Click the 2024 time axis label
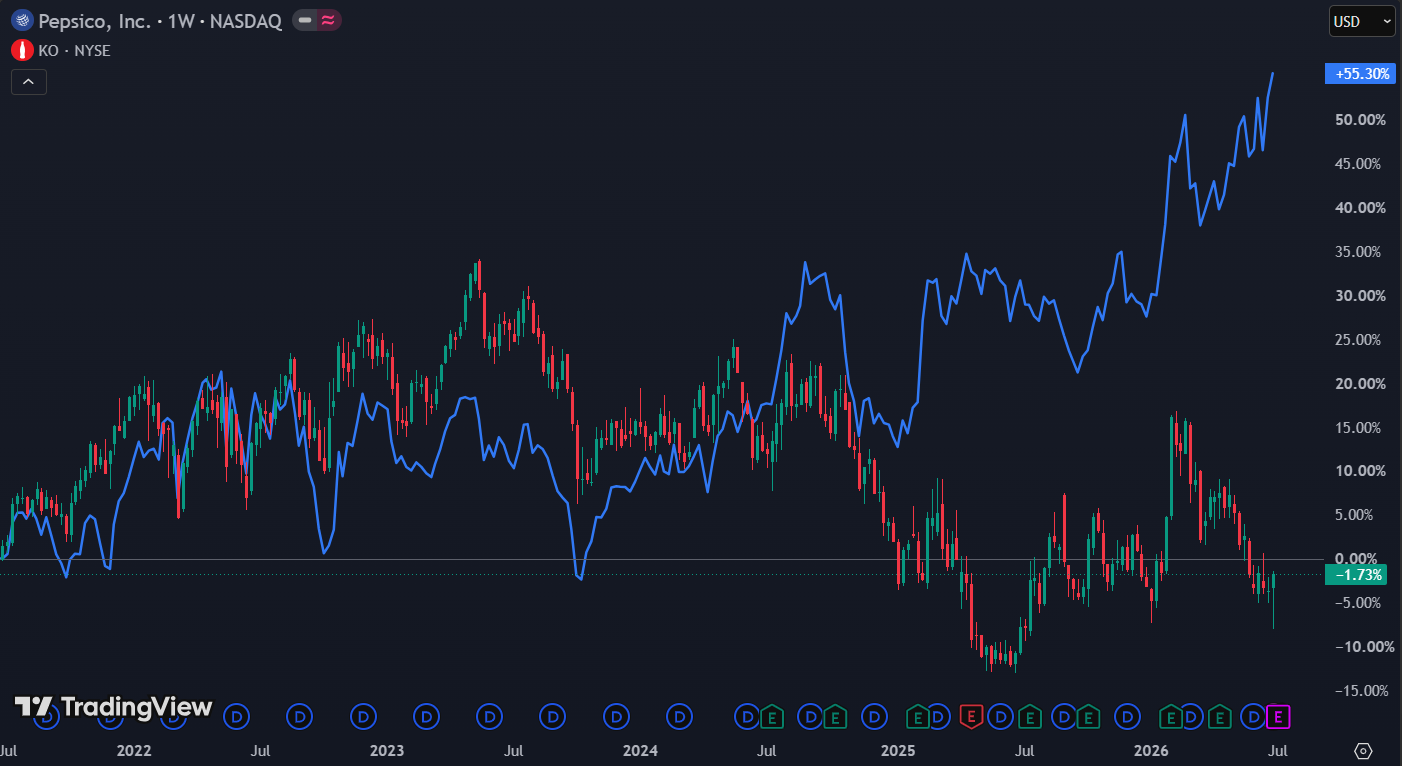 [x=640, y=749]
